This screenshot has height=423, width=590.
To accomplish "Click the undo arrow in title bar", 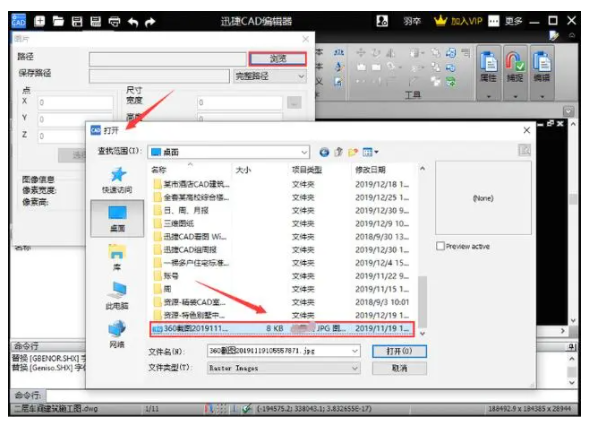I will pos(133,22).
